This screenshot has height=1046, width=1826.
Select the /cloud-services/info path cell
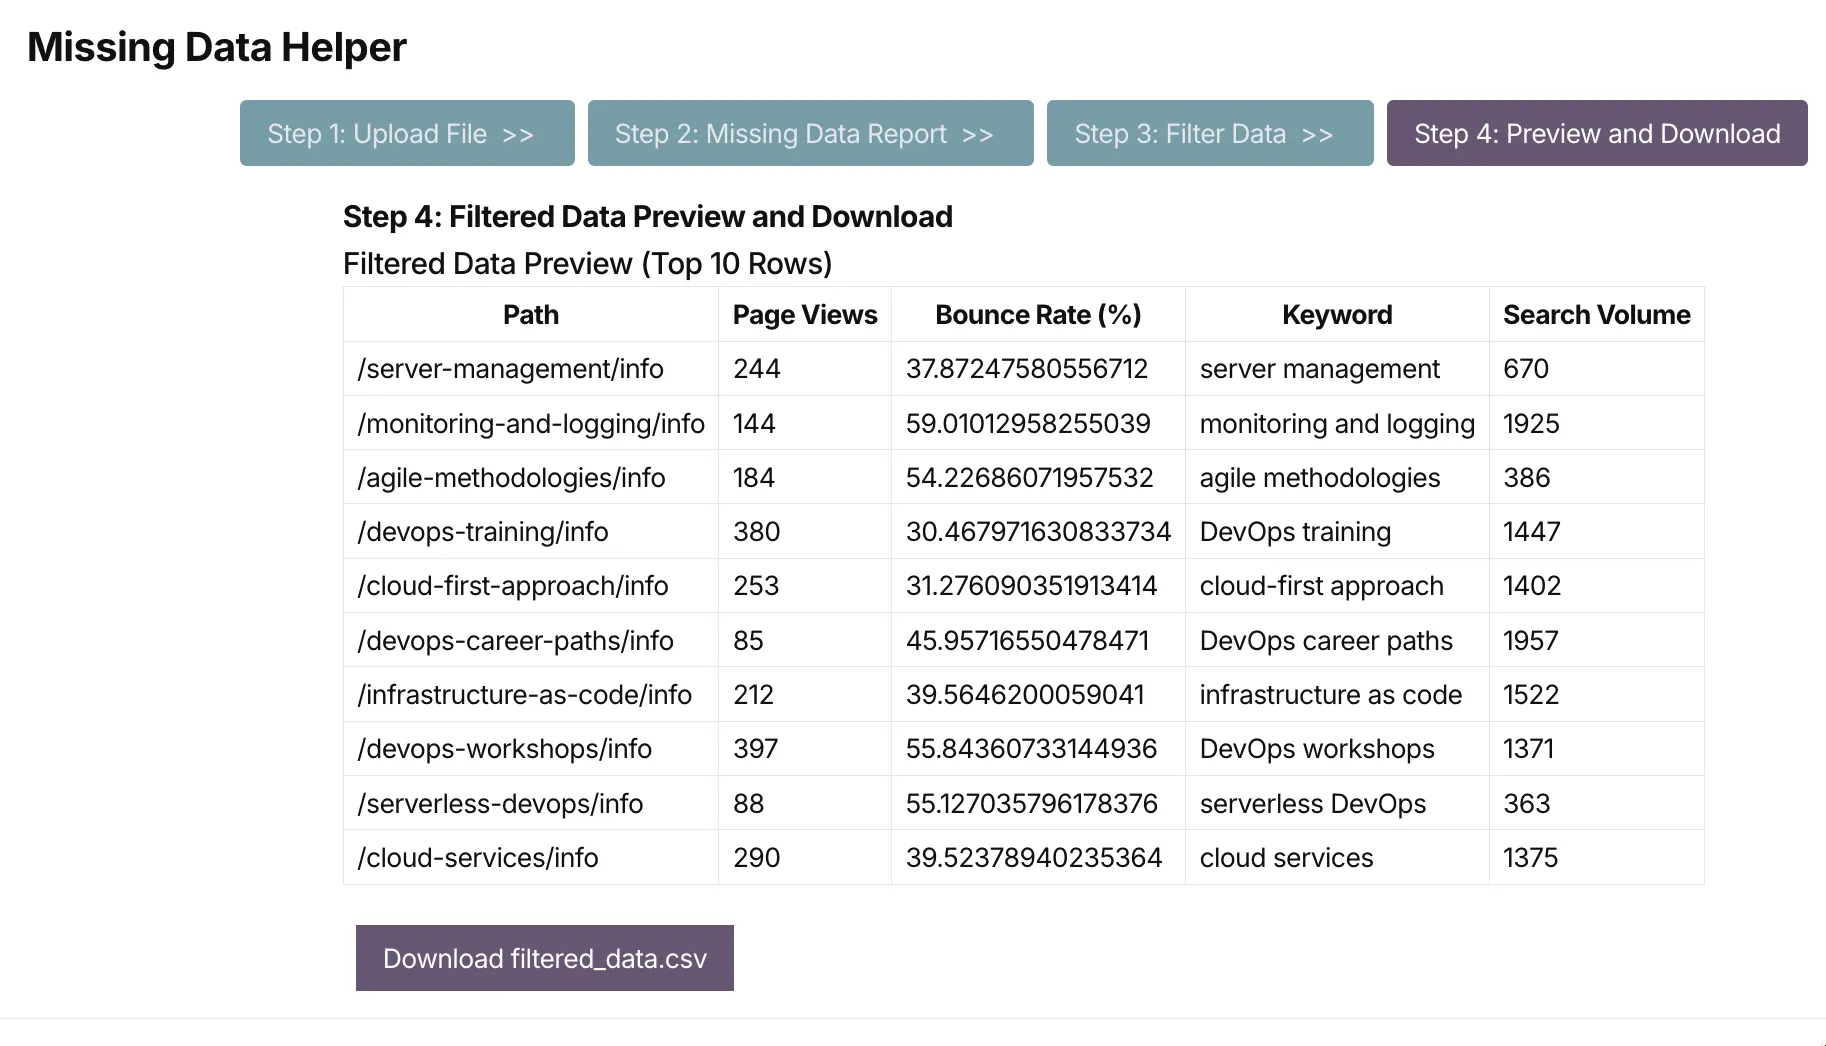[531, 857]
